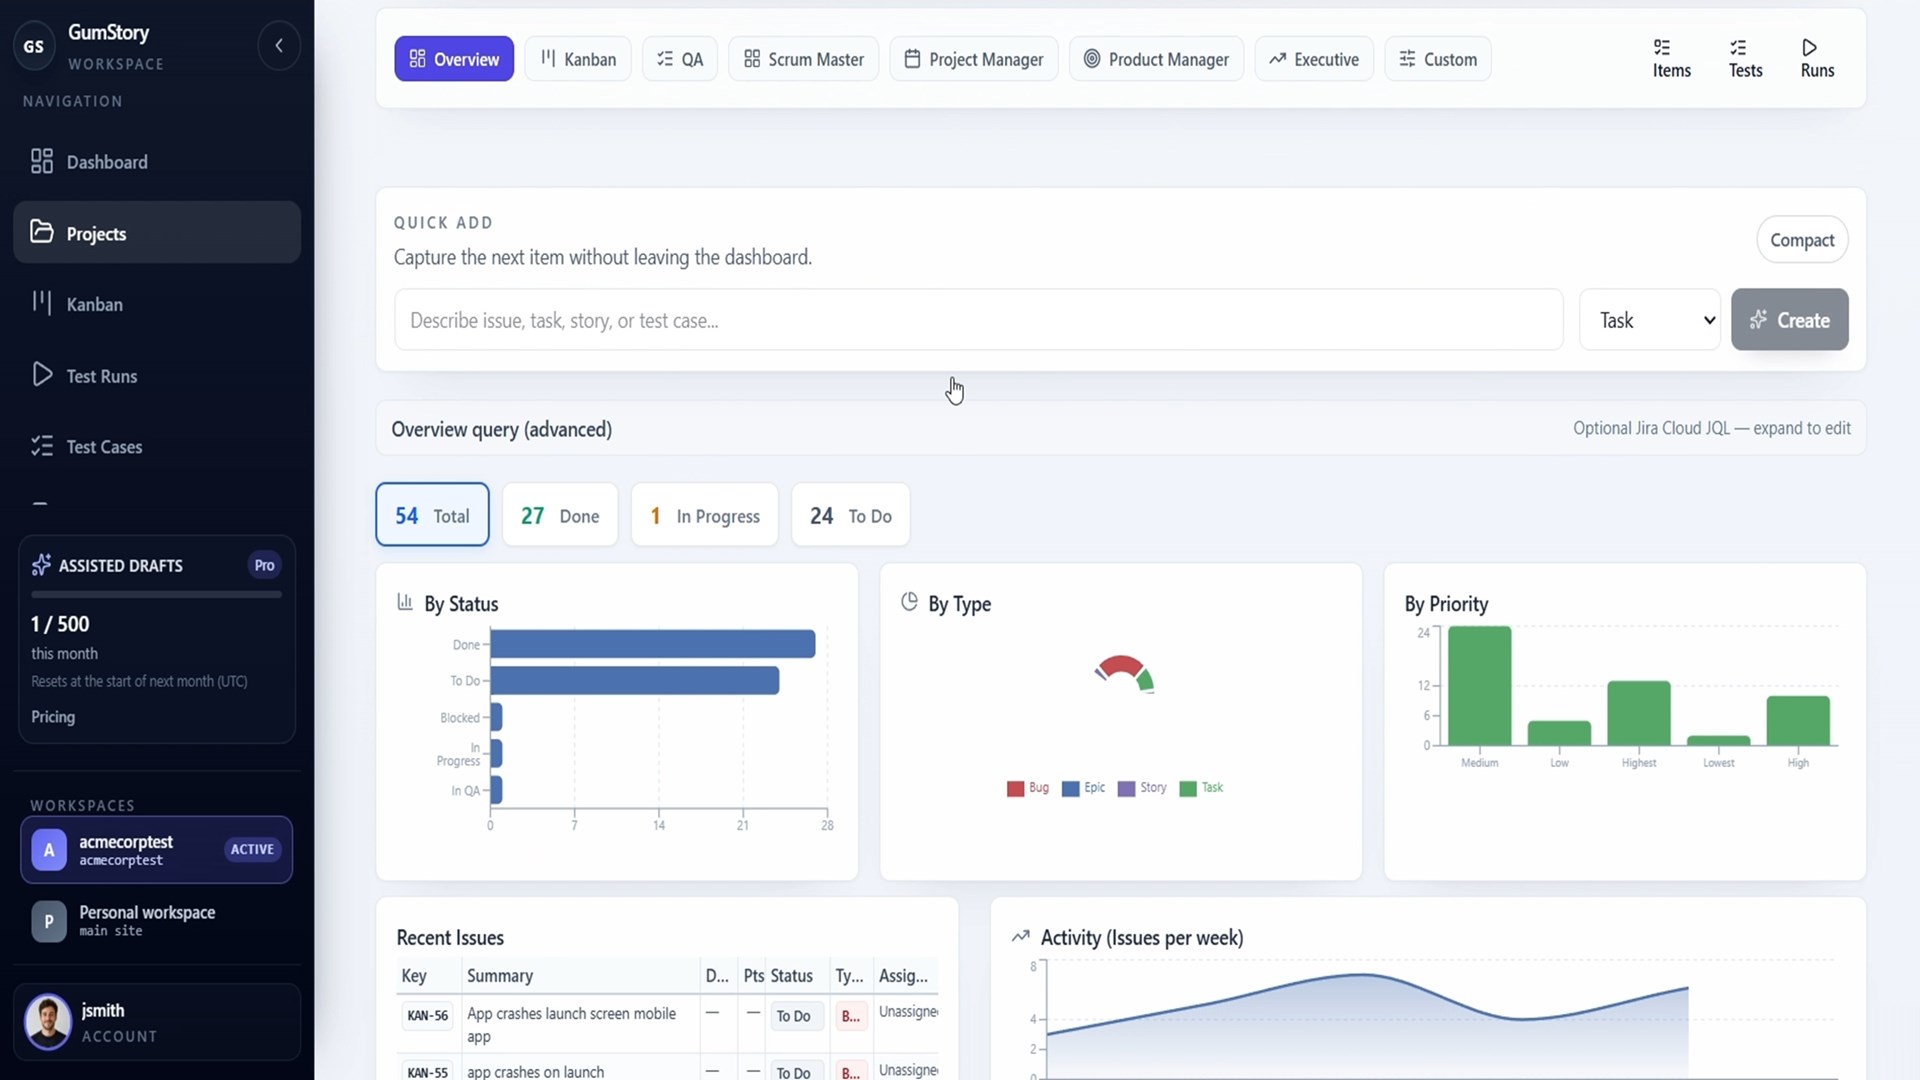Switch to the Scrum Master tab

click(x=804, y=59)
